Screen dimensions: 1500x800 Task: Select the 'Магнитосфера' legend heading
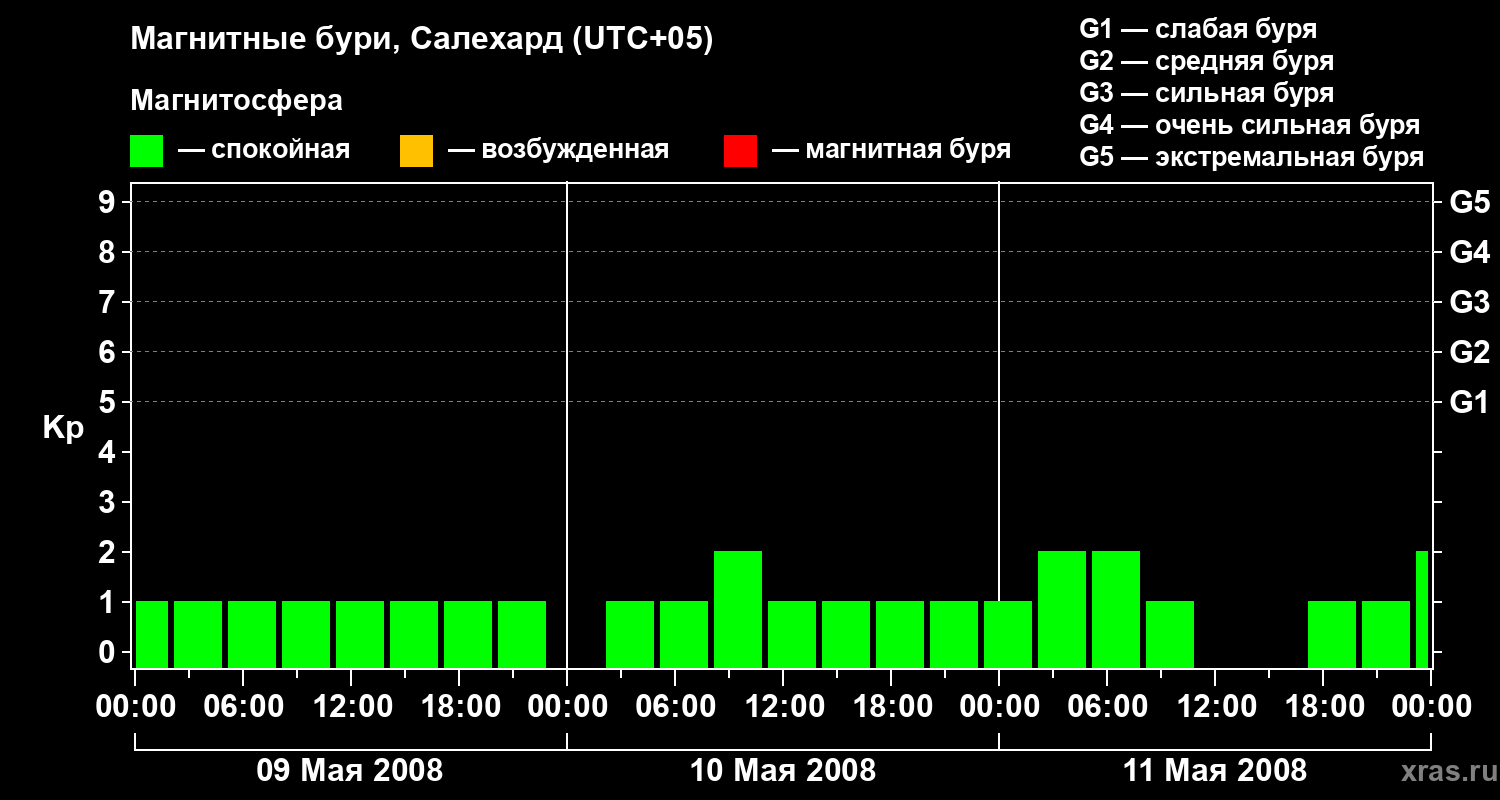click(236, 101)
